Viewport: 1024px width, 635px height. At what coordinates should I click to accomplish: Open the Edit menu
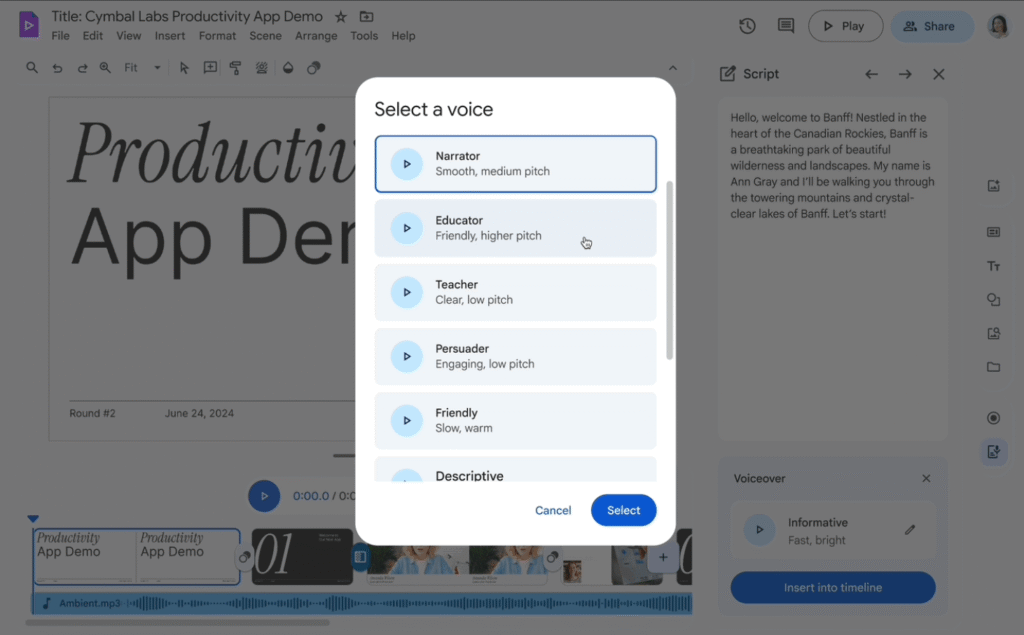(x=92, y=36)
